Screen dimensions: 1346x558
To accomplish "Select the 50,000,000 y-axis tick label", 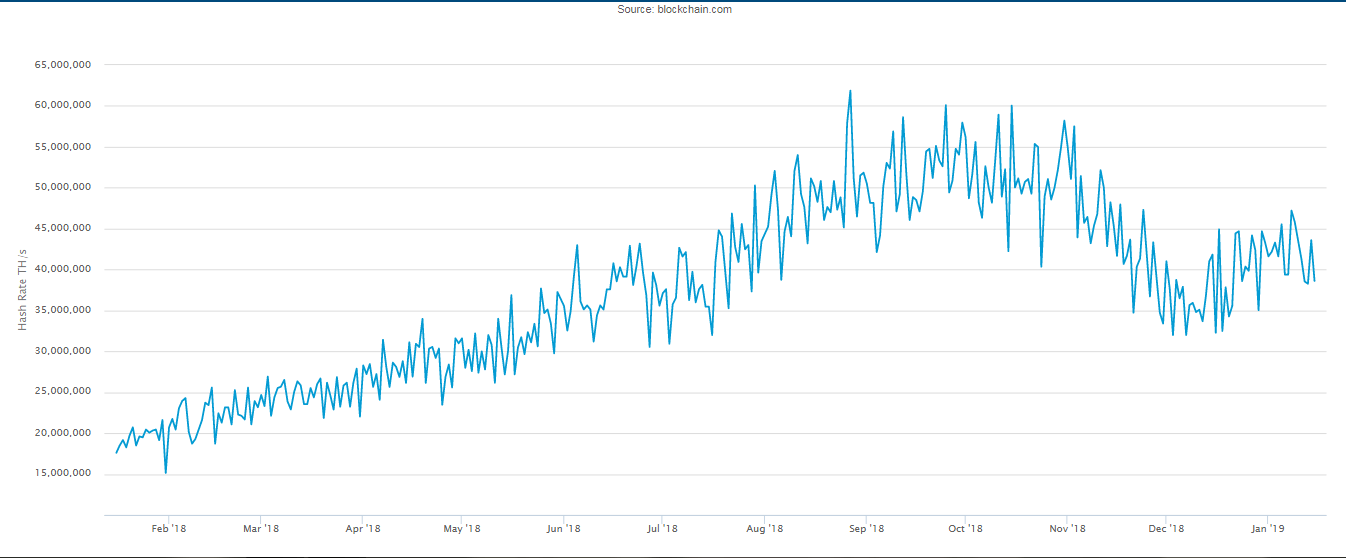I will pyautogui.click(x=64, y=188).
